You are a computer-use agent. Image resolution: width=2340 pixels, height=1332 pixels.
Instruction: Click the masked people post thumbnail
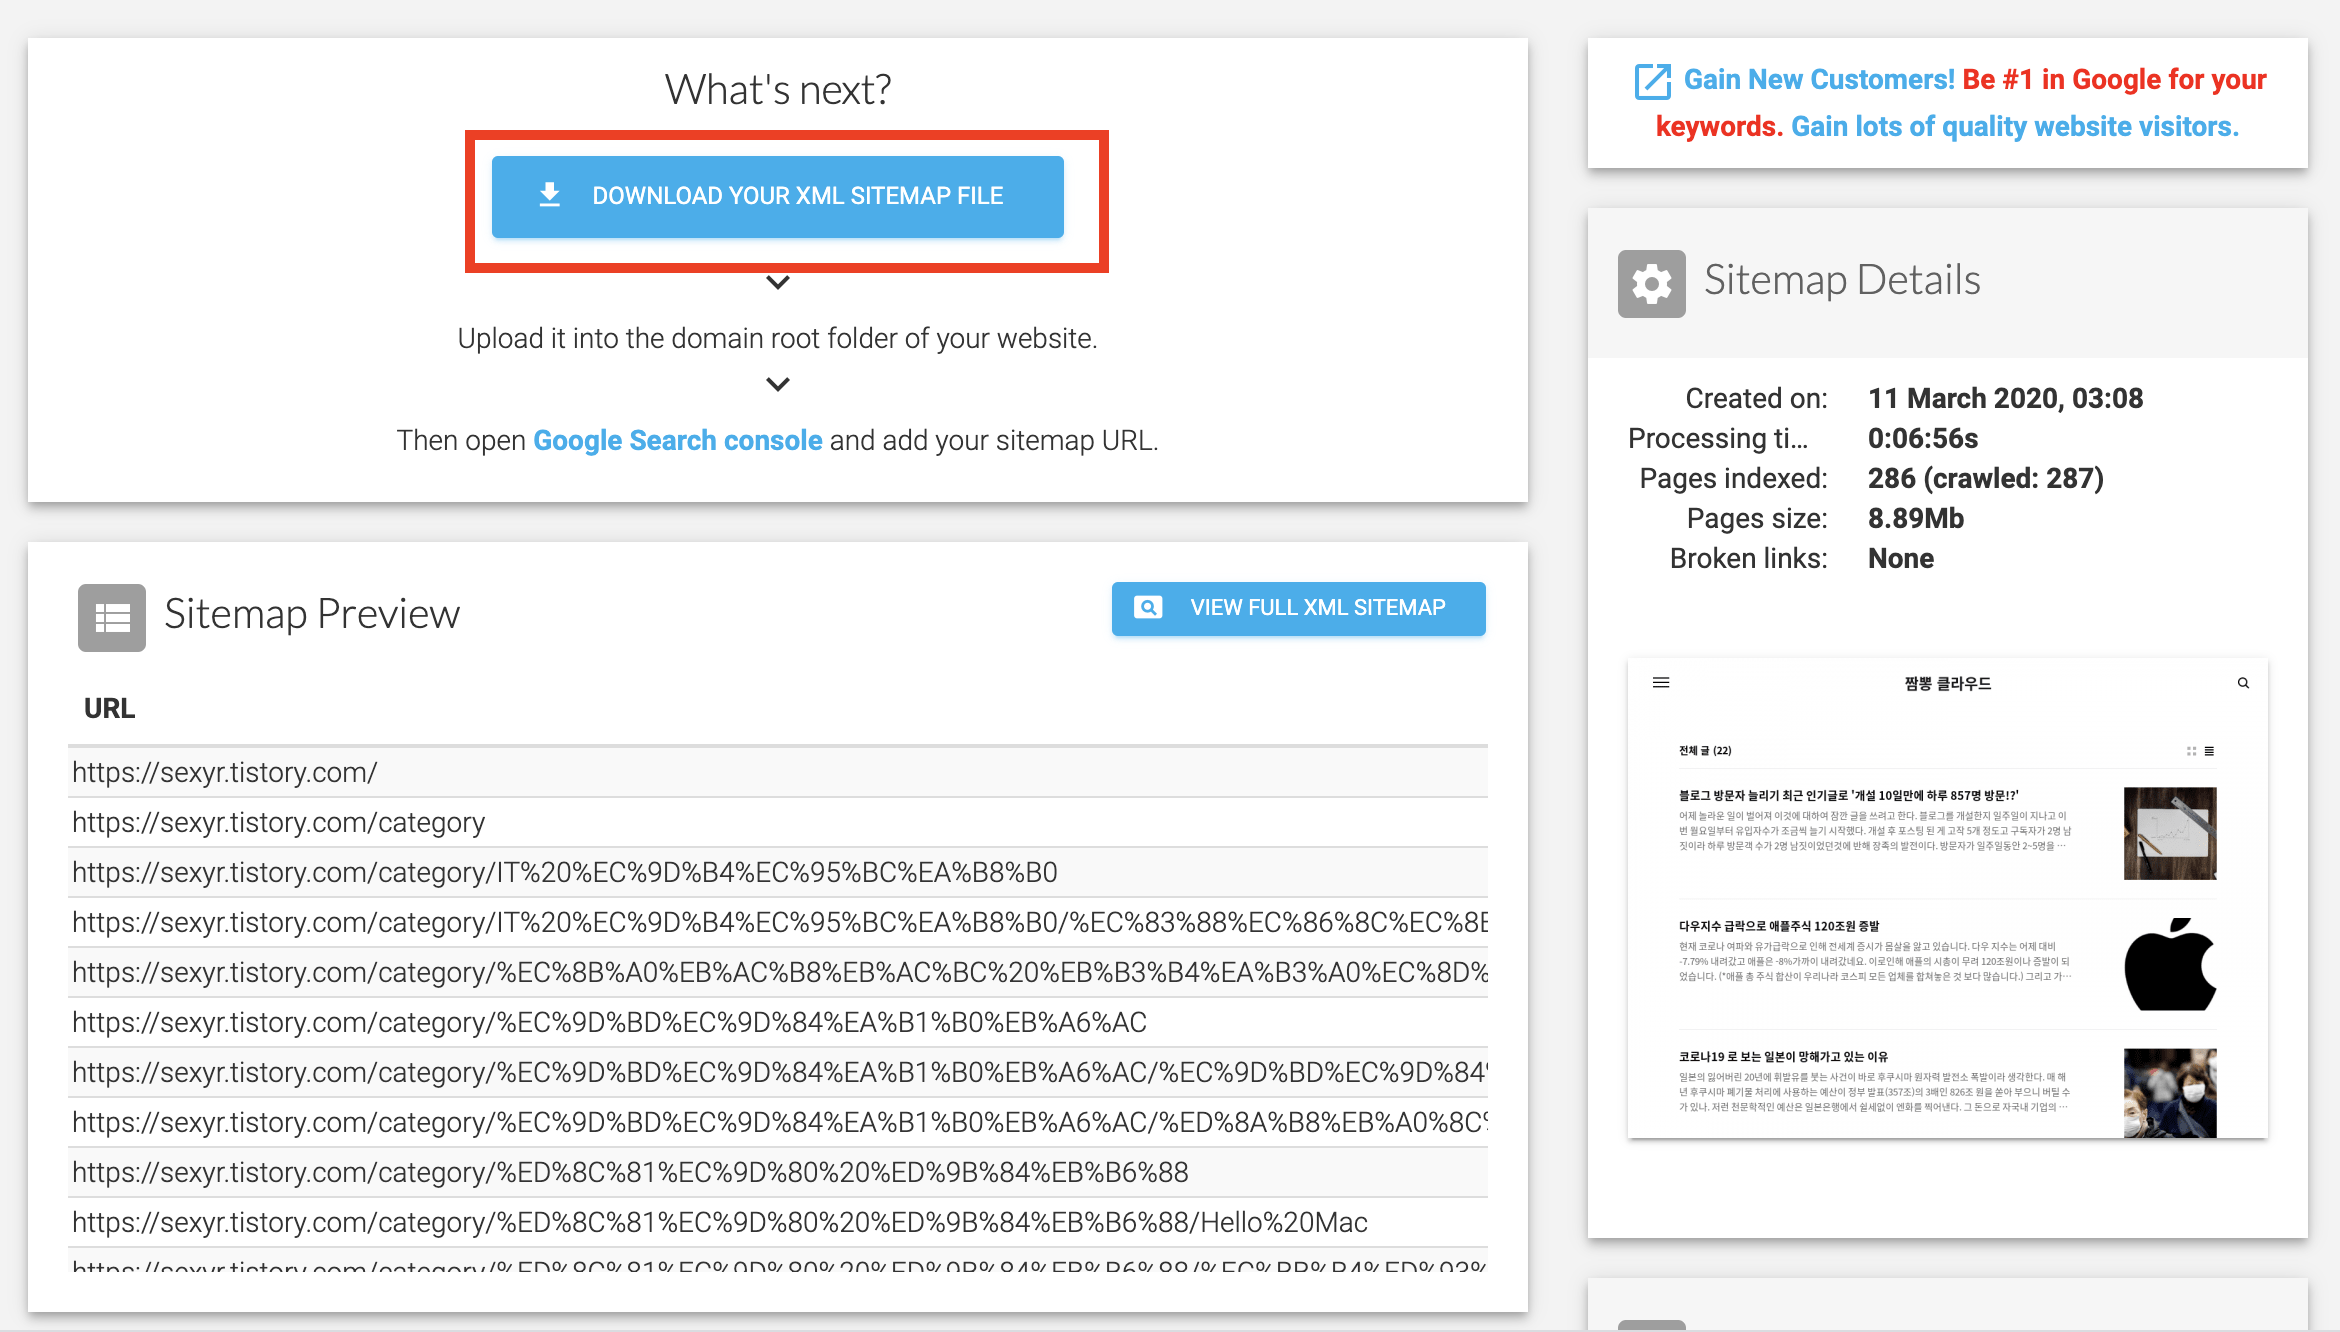pos(2169,1093)
